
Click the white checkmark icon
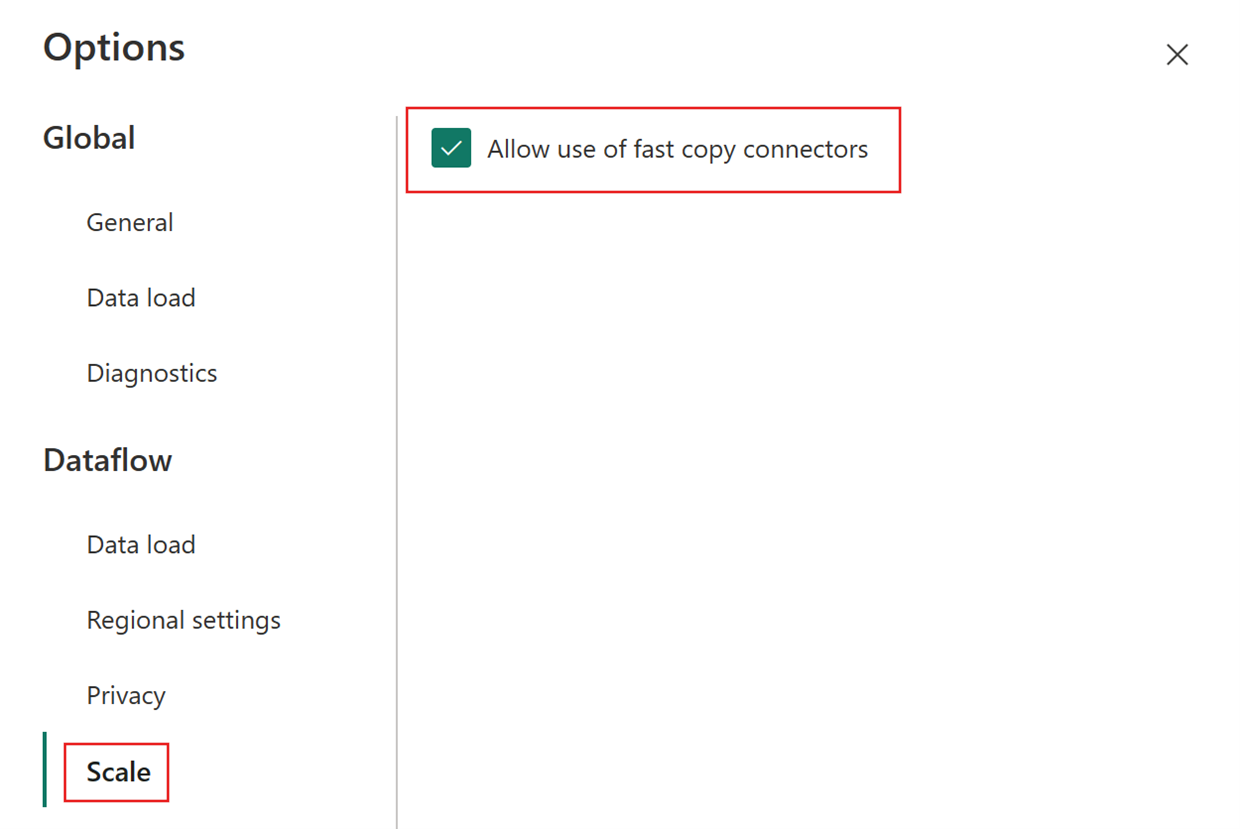(x=451, y=149)
